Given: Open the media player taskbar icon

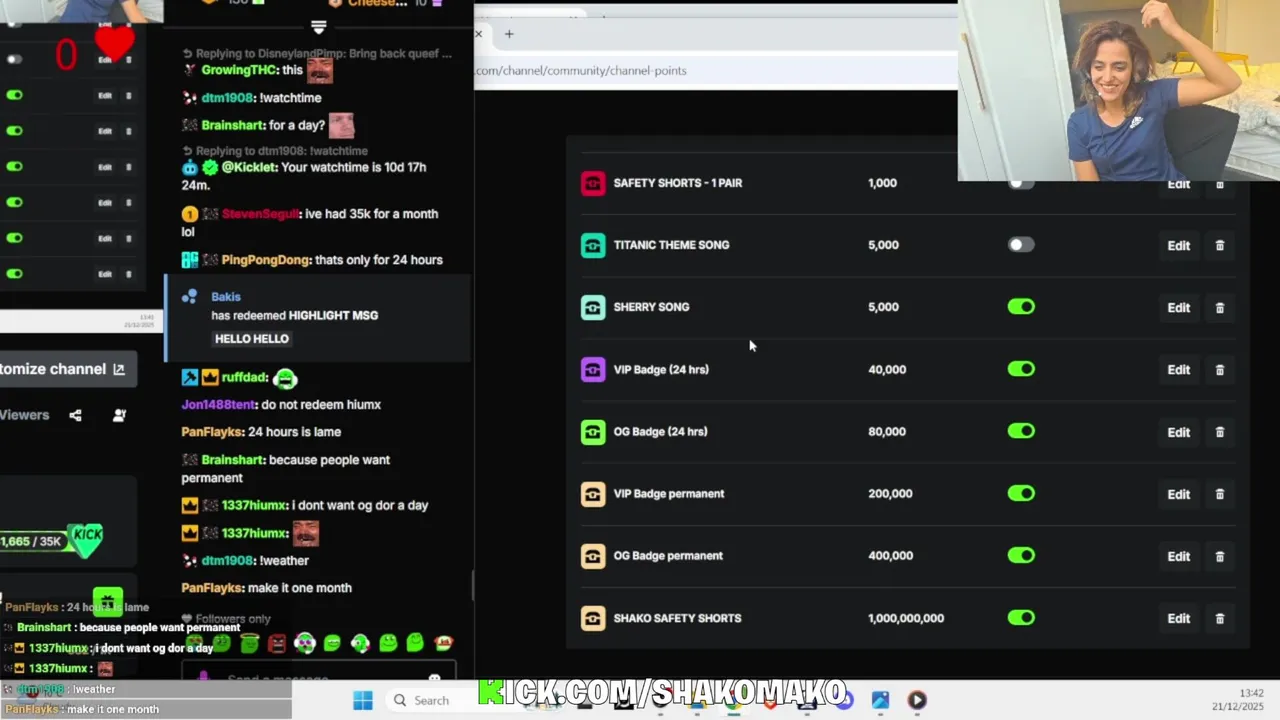Looking at the screenshot, I should pyautogui.click(x=917, y=700).
